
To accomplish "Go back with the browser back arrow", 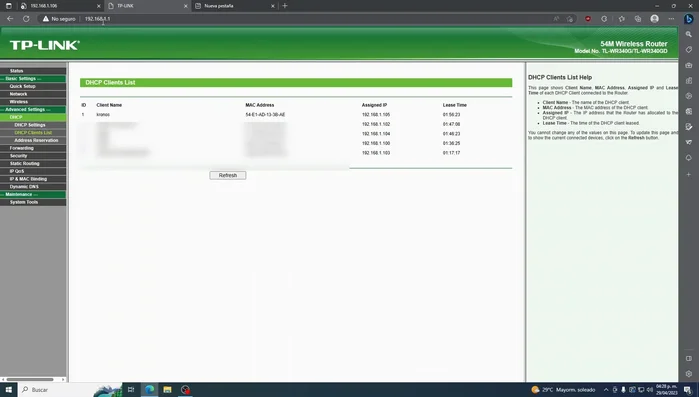I will pyautogui.click(x=10, y=19).
